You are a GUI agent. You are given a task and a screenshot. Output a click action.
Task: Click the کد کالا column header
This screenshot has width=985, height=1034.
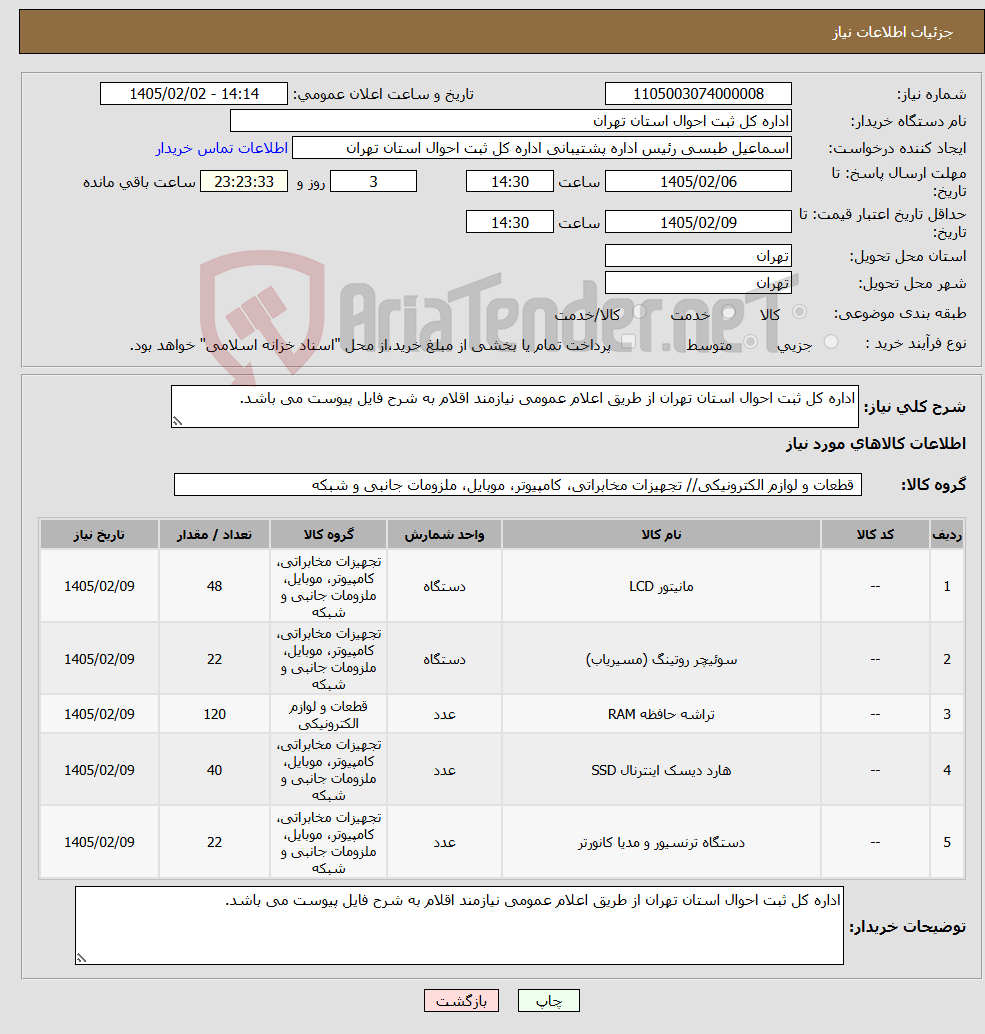pyautogui.click(x=875, y=535)
